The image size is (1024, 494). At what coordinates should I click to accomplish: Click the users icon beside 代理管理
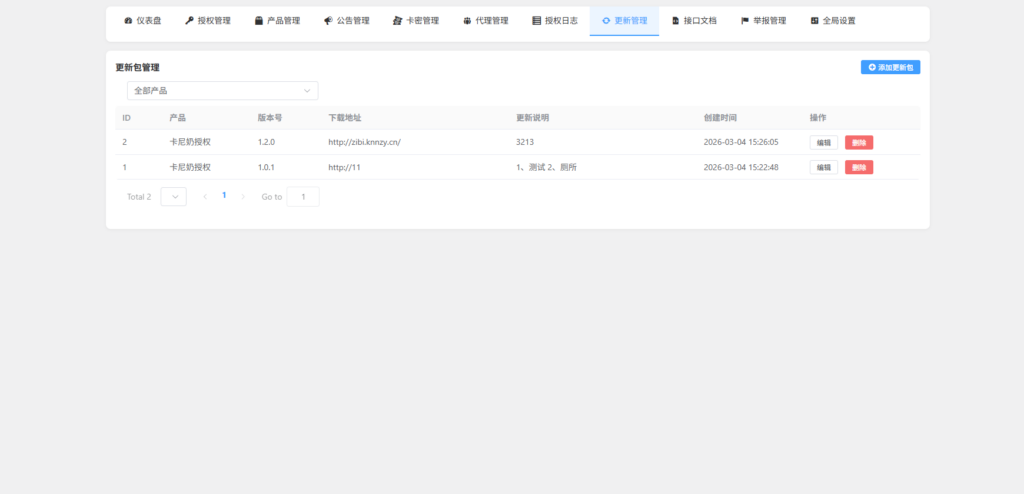(467, 21)
